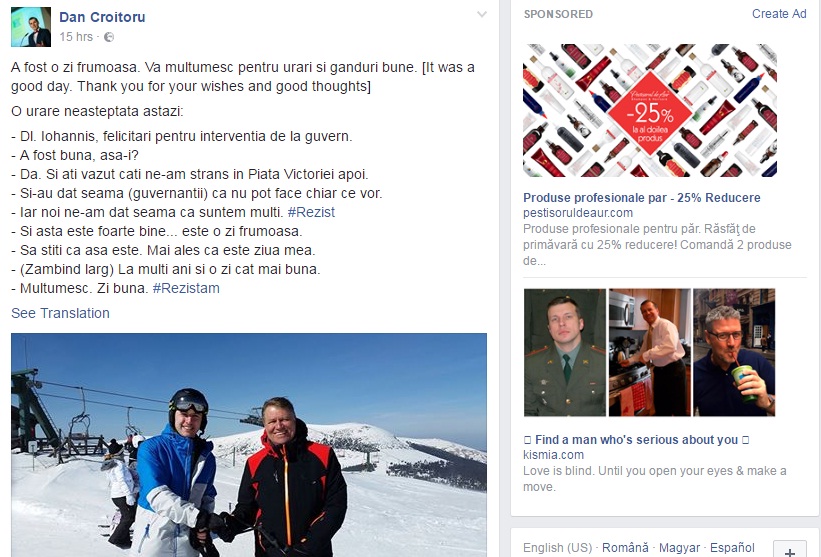Open the -25% hair products ad image
This screenshot has width=821, height=557.
coord(650,110)
